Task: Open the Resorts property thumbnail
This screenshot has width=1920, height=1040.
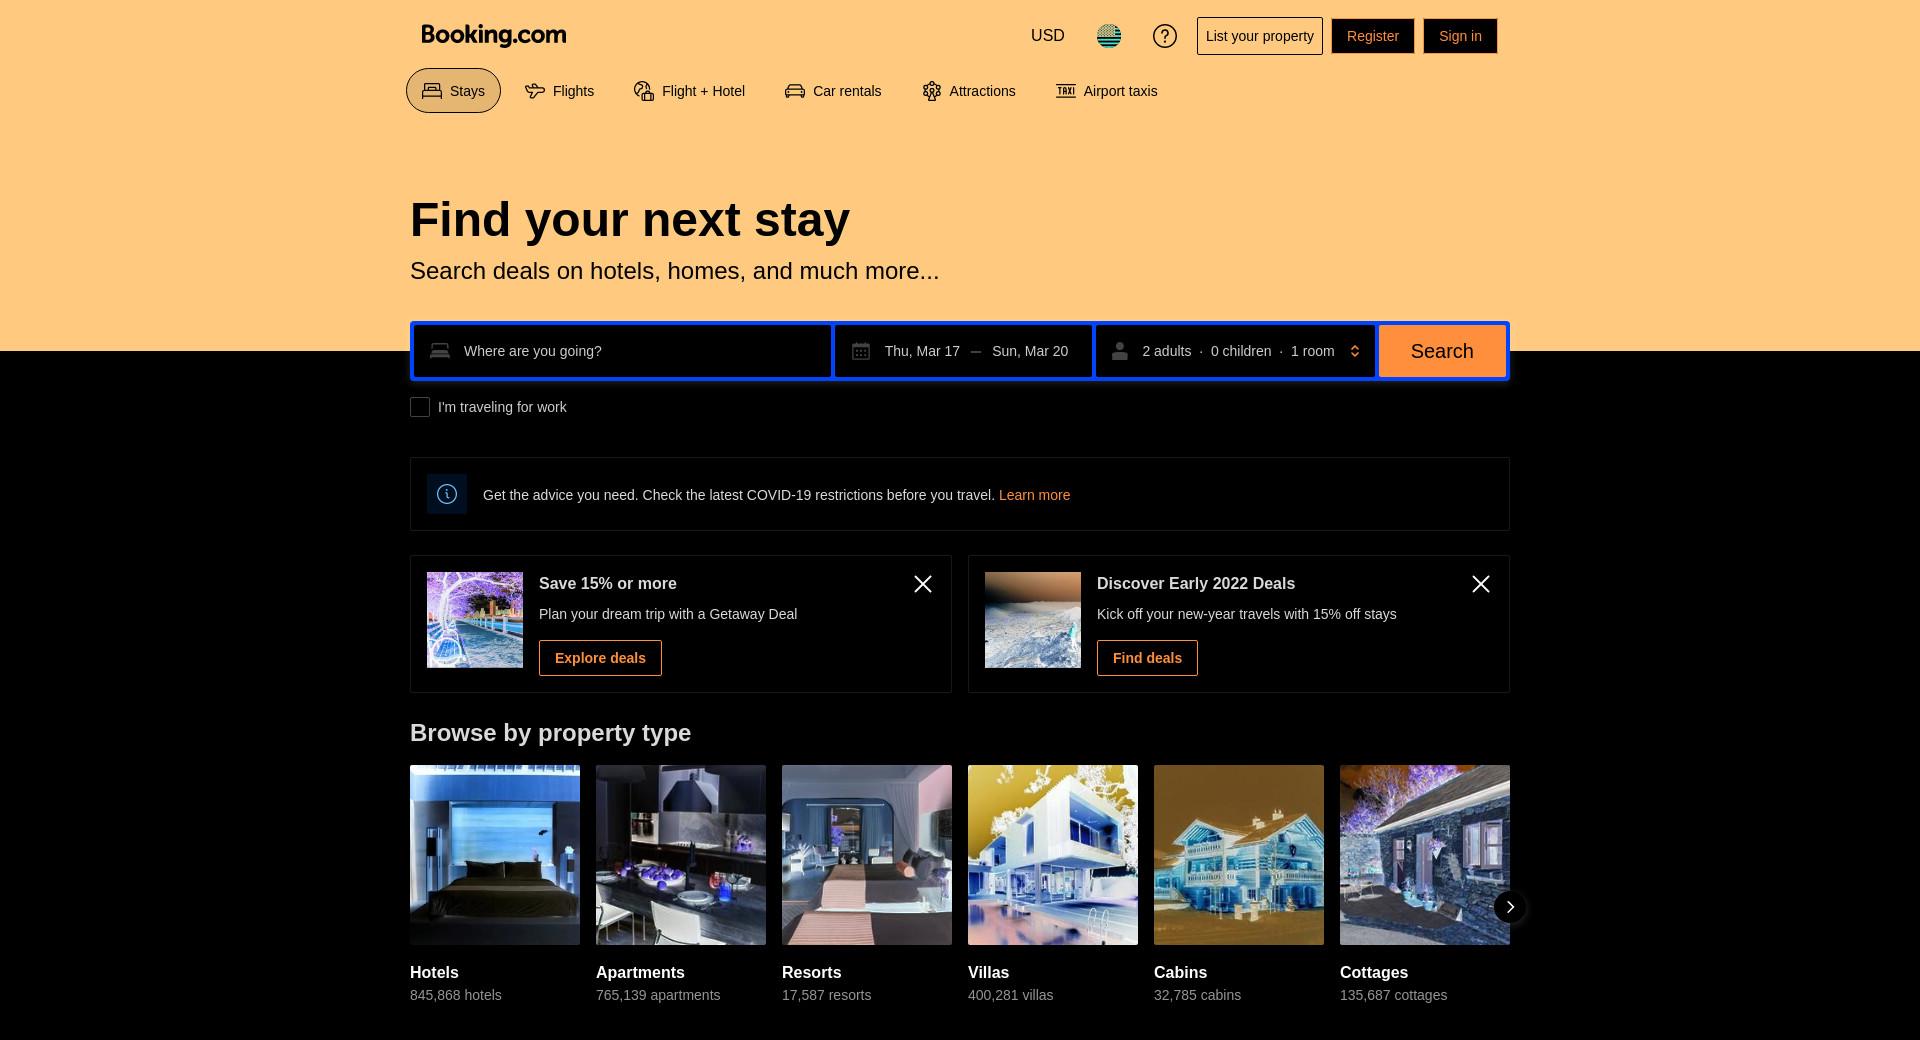Action: 867,855
